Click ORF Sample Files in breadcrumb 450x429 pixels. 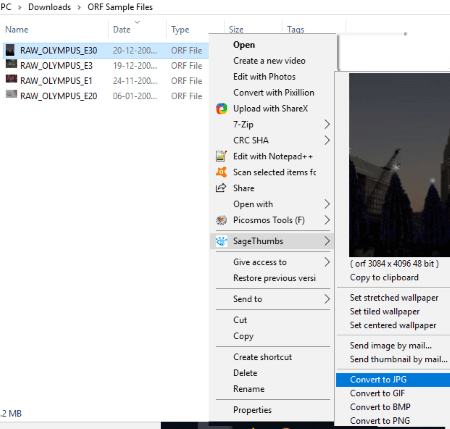[x=120, y=7]
